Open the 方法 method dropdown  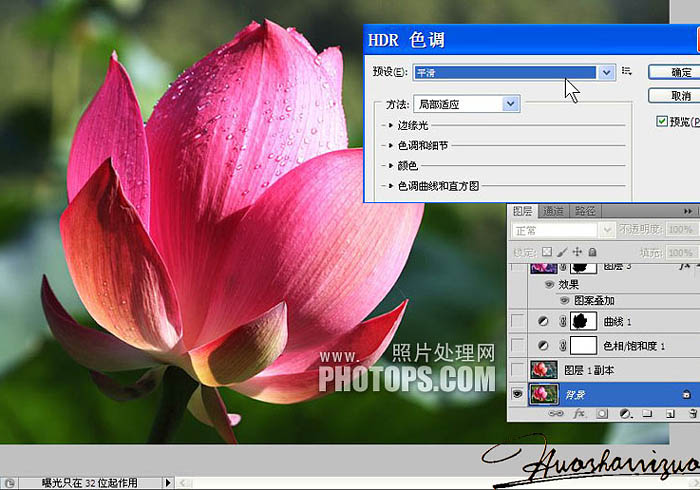click(x=511, y=104)
